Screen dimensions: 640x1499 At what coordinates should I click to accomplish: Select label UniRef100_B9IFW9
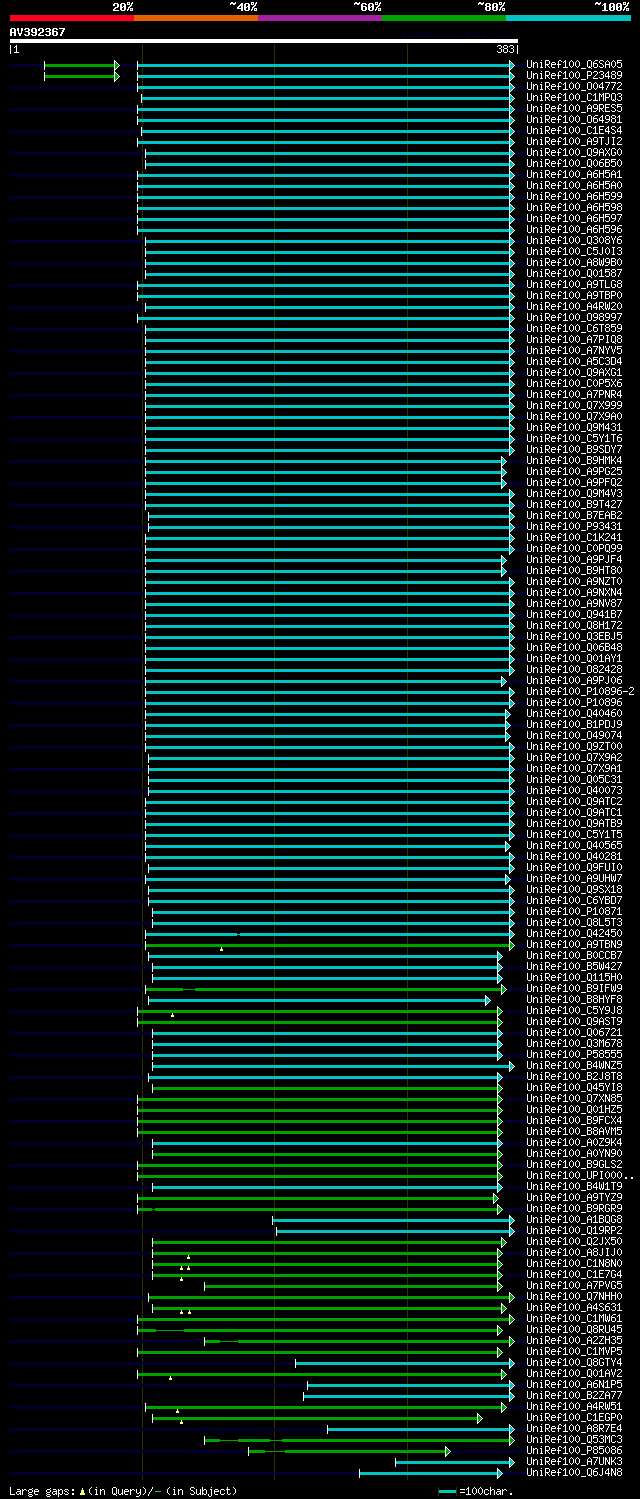click(x=574, y=989)
